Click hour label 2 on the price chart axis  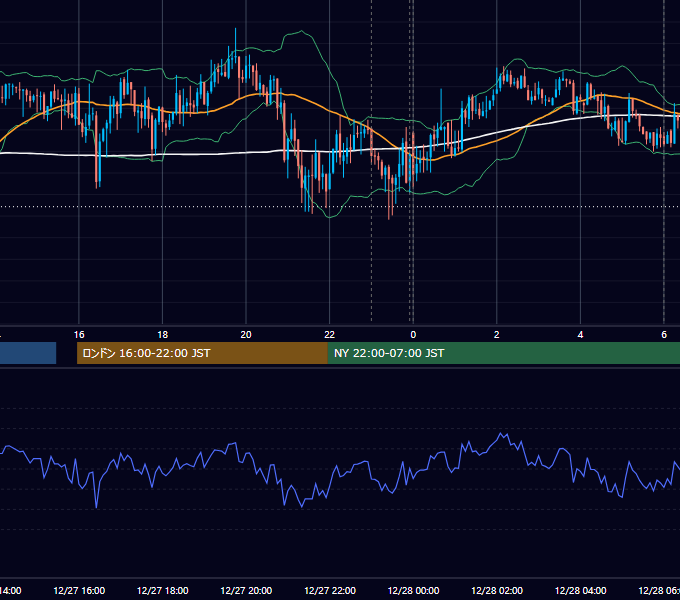pyautogui.click(x=497, y=335)
